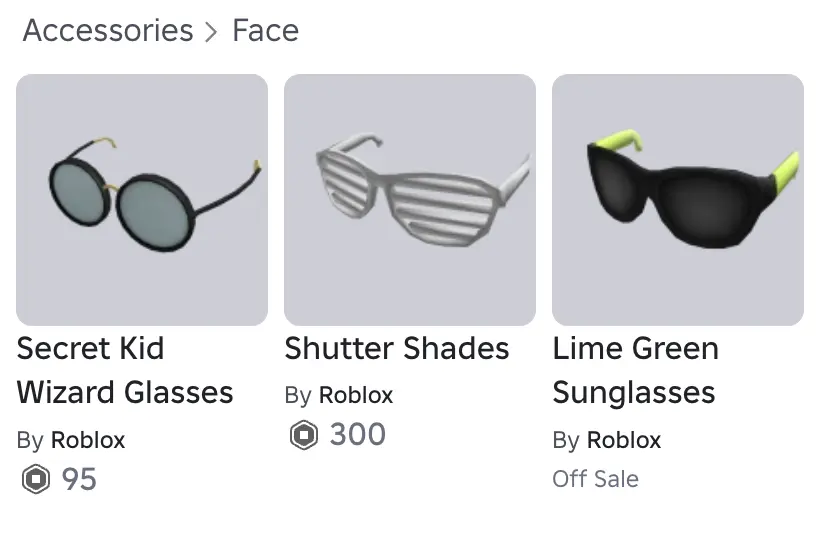Open the Secret Kid Wizard Glasses thumbnail
This screenshot has height=538, width=836.
[142, 200]
